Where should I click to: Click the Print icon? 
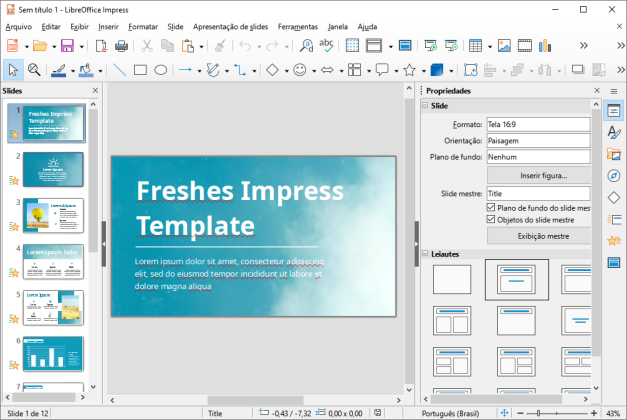121,46
